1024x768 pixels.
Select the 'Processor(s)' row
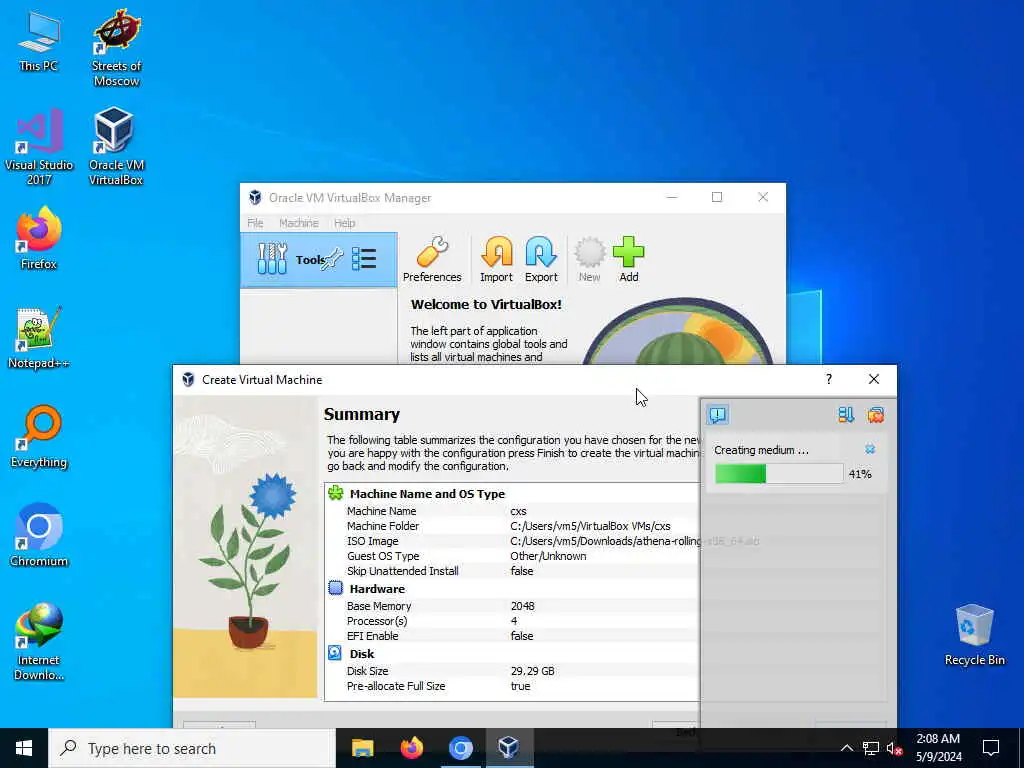[x=512, y=621]
